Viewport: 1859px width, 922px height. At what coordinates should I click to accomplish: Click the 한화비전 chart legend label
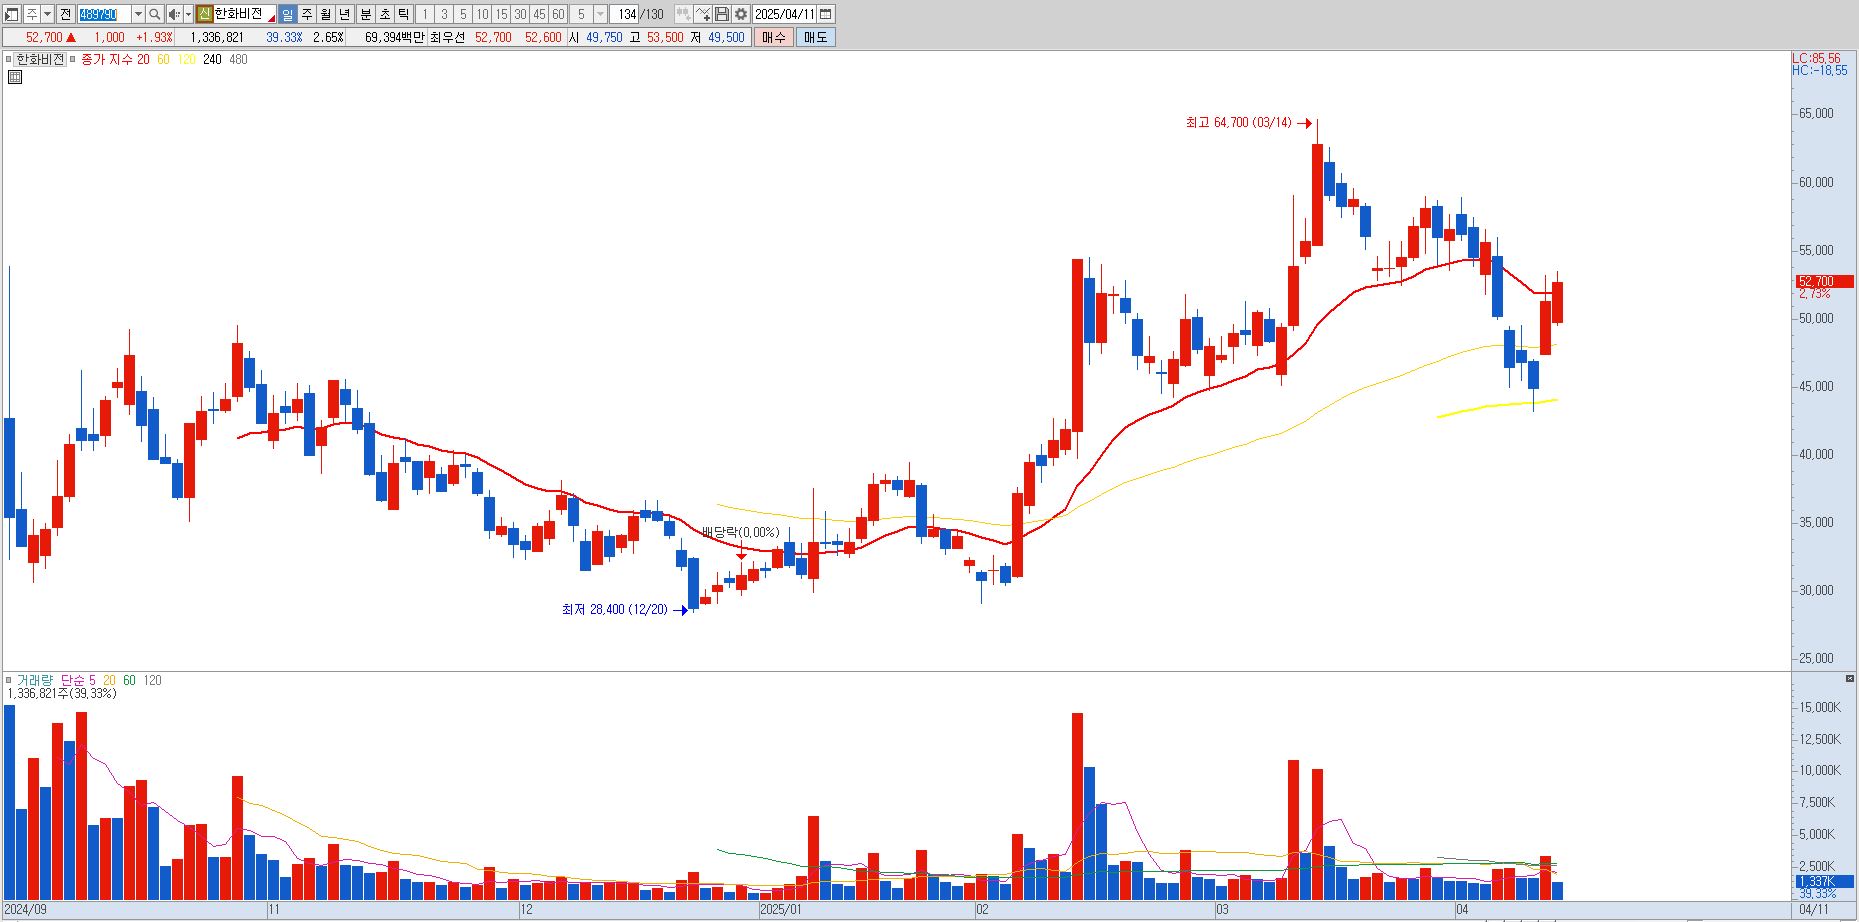pos(40,59)
